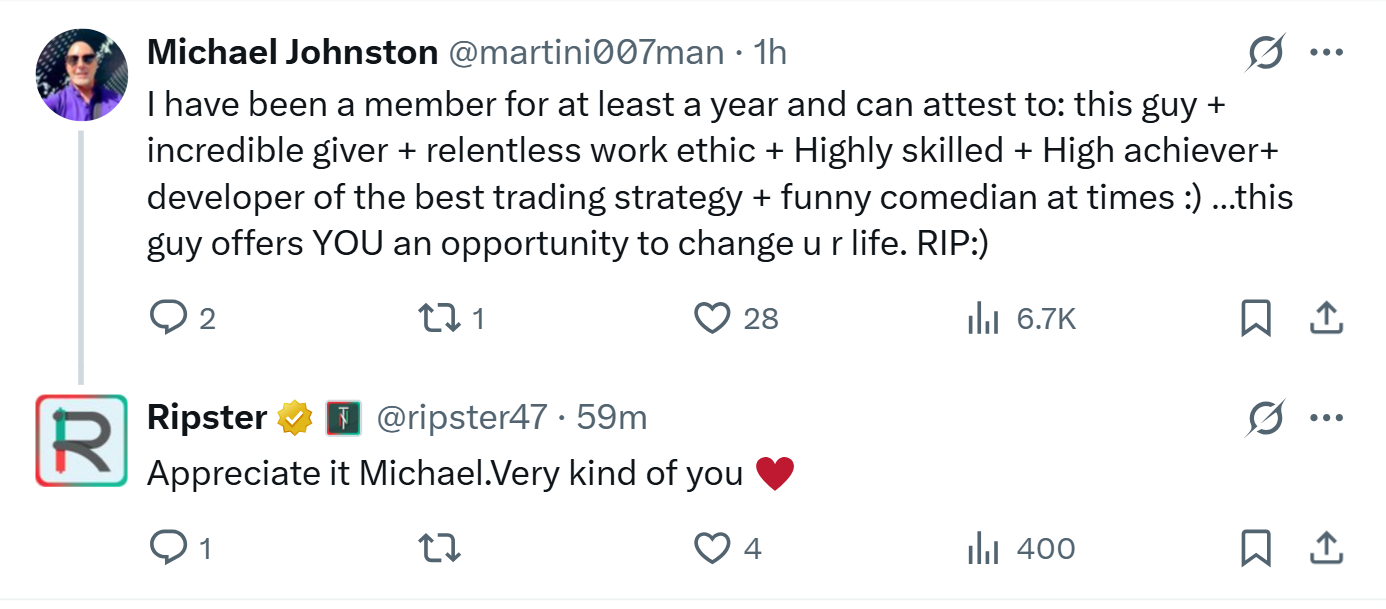Viewport: 1386px width, 609px height.
Task: Share Ripster's reply
Action: 1325,548
